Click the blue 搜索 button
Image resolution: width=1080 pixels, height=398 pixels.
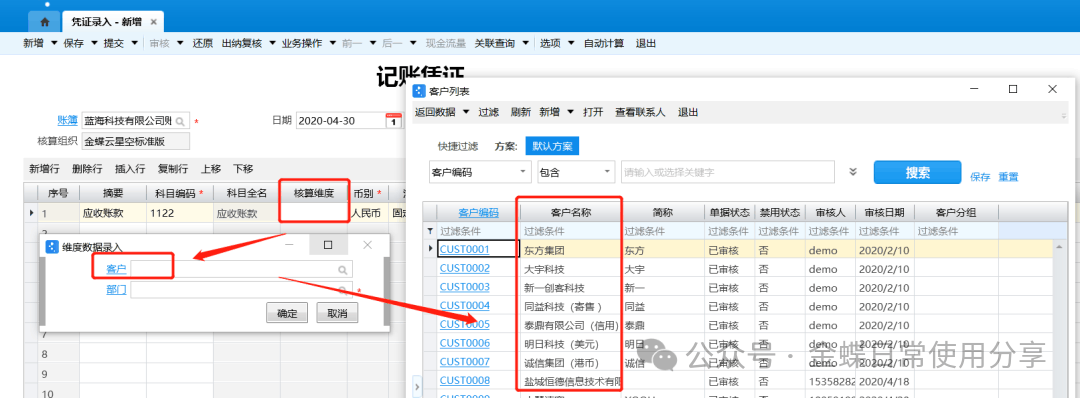(x=917, y=172)
